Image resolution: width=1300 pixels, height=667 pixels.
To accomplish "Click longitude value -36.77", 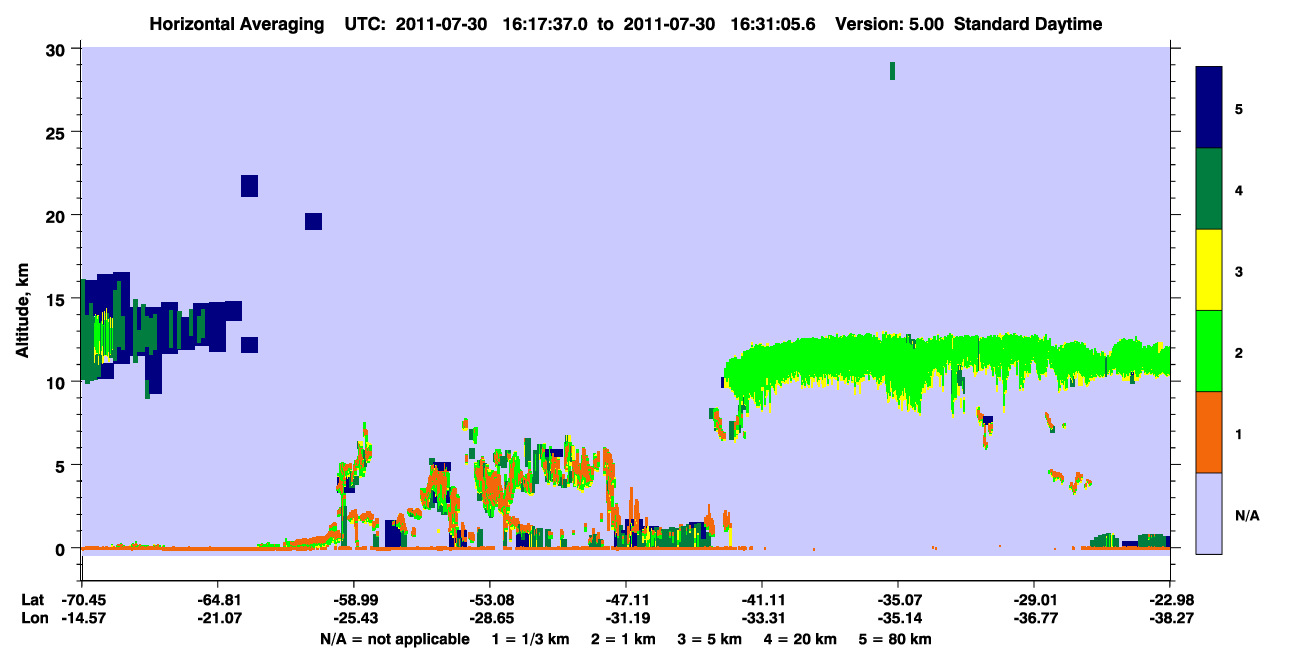I will tap(1033, 619).
